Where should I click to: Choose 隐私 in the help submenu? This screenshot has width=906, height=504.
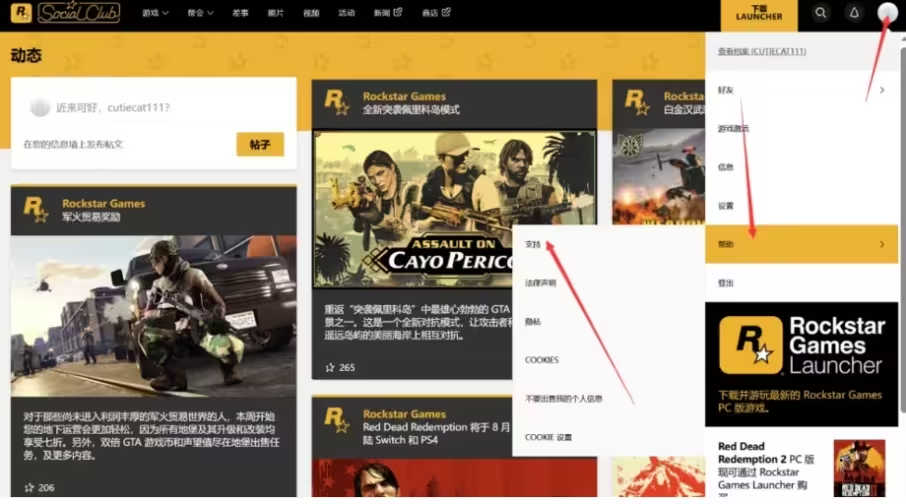click(533, 322)
